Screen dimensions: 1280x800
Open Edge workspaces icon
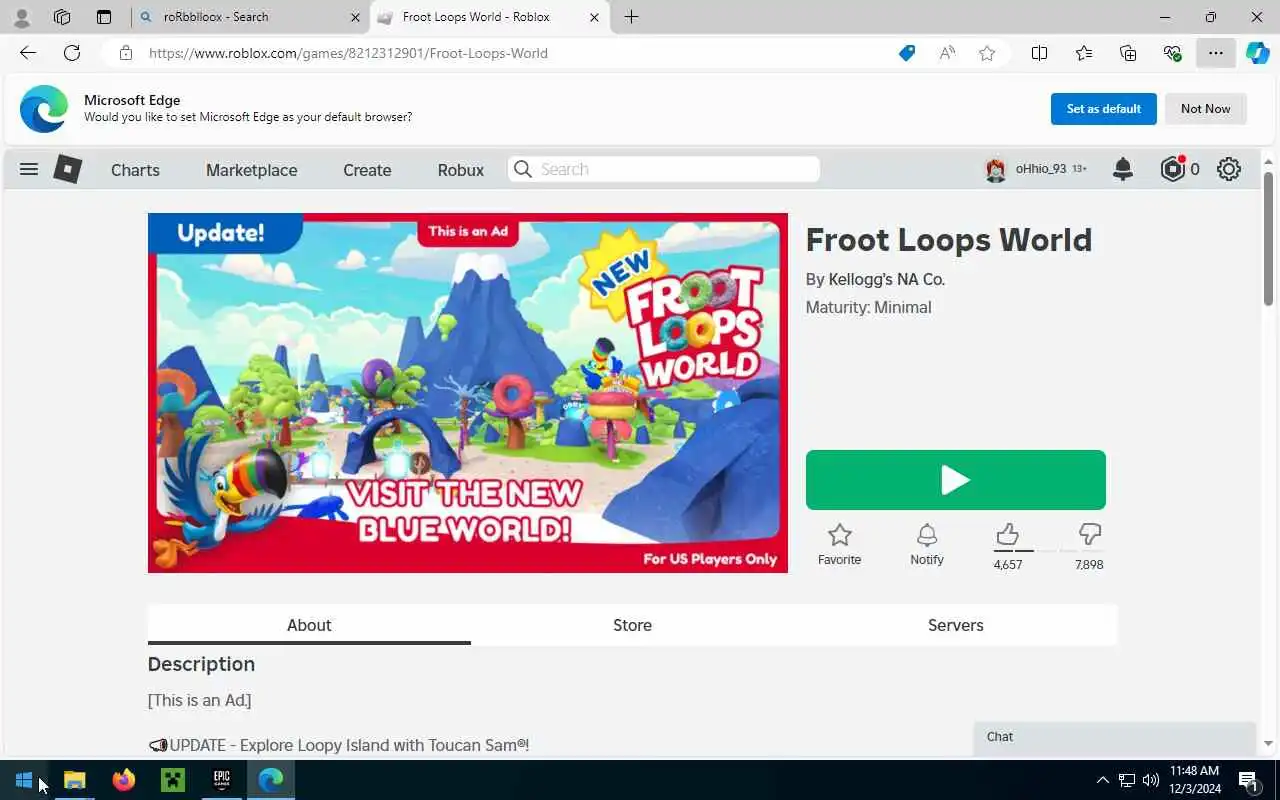click(x=62, y=17)
